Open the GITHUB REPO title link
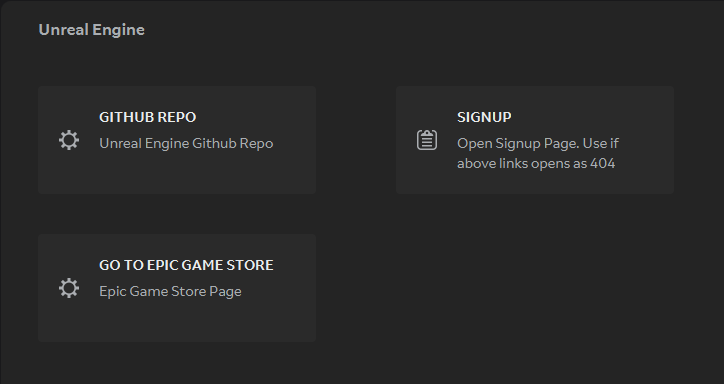Screen dimensions: 724x384 coord(148,117)
